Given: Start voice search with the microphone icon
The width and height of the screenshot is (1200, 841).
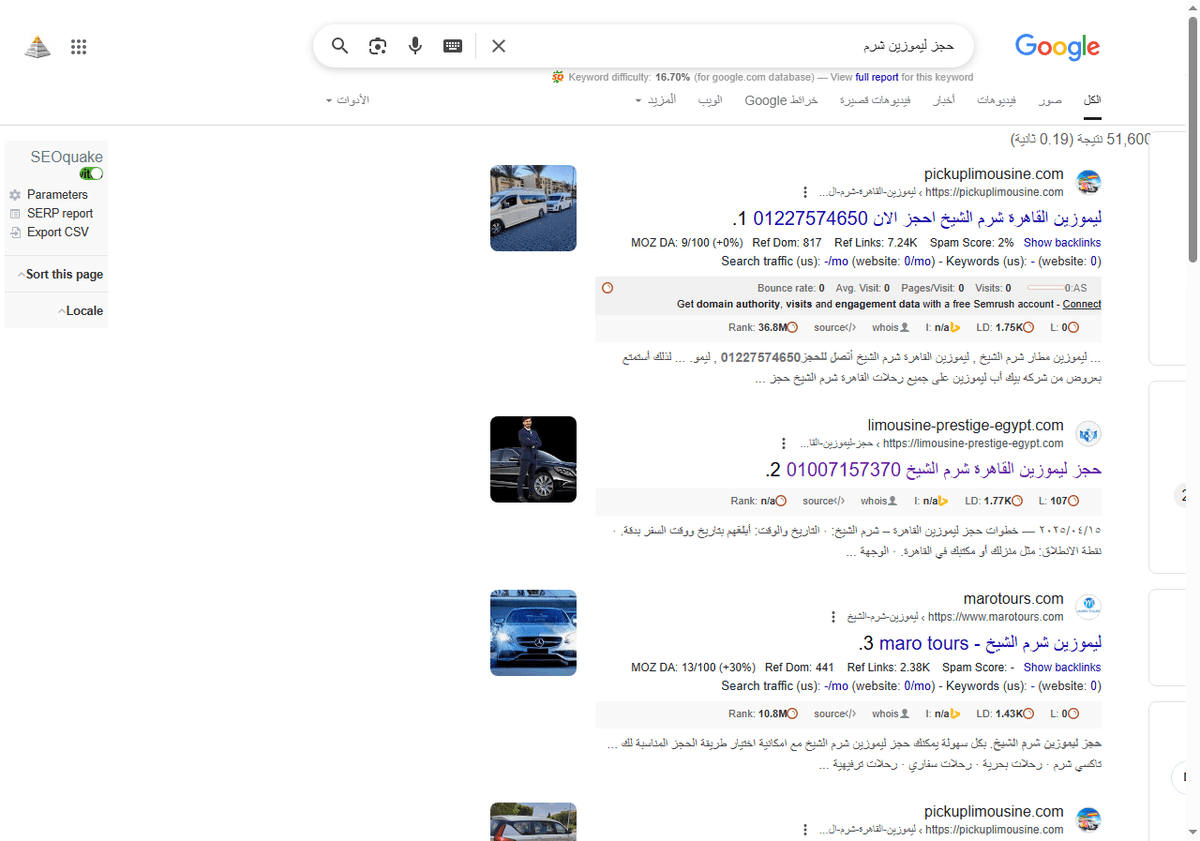Looking at the screenshot, I should coord(415,45).
